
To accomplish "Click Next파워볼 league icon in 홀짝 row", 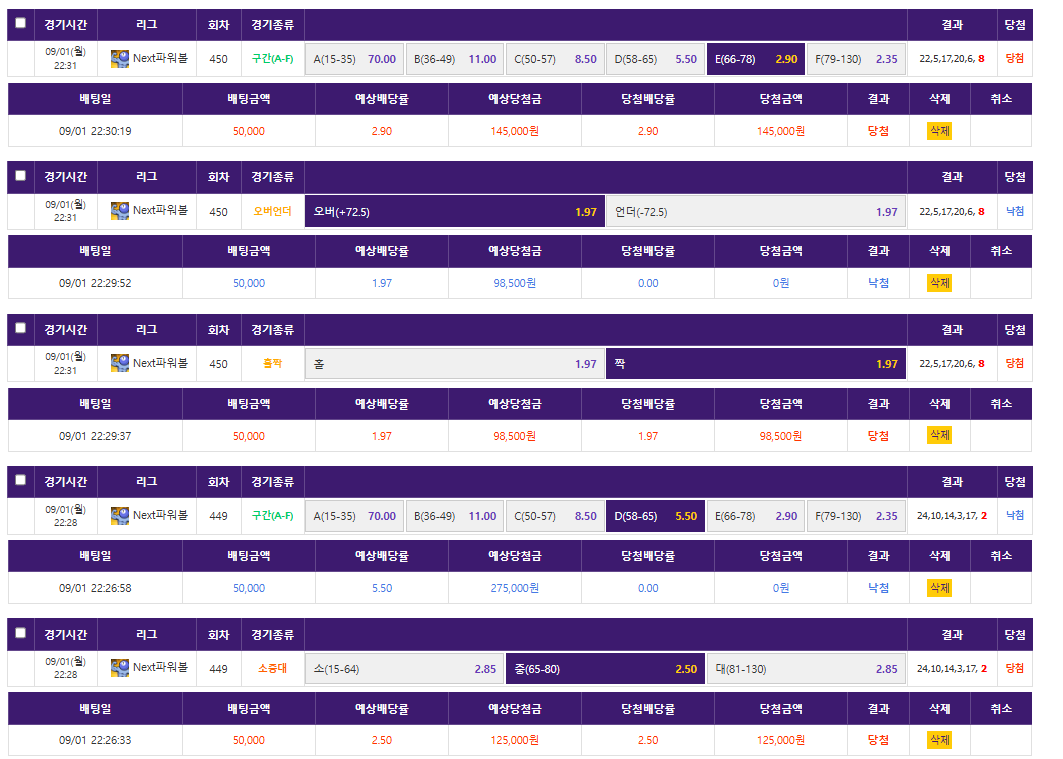I will point(120,363).
